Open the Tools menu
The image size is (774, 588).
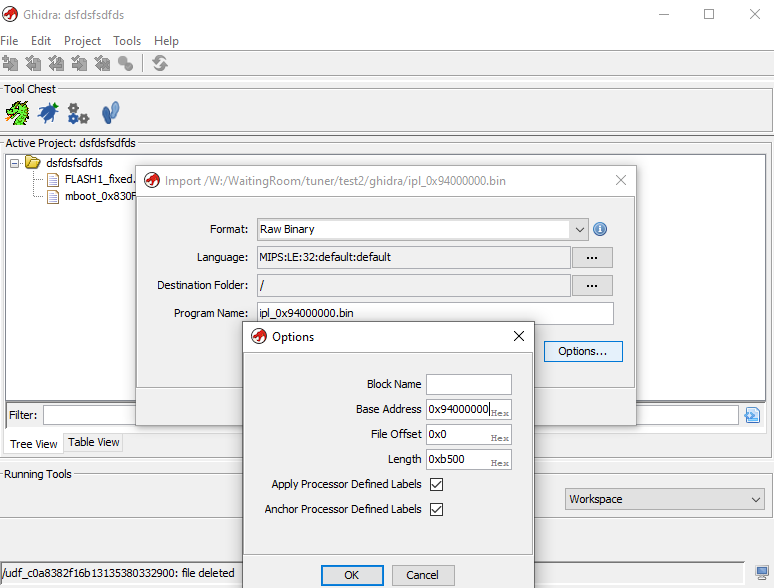(127, 41)
